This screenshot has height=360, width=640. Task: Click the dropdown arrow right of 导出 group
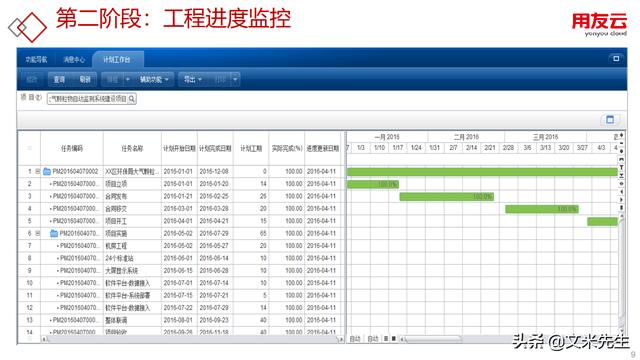[235, 80]
